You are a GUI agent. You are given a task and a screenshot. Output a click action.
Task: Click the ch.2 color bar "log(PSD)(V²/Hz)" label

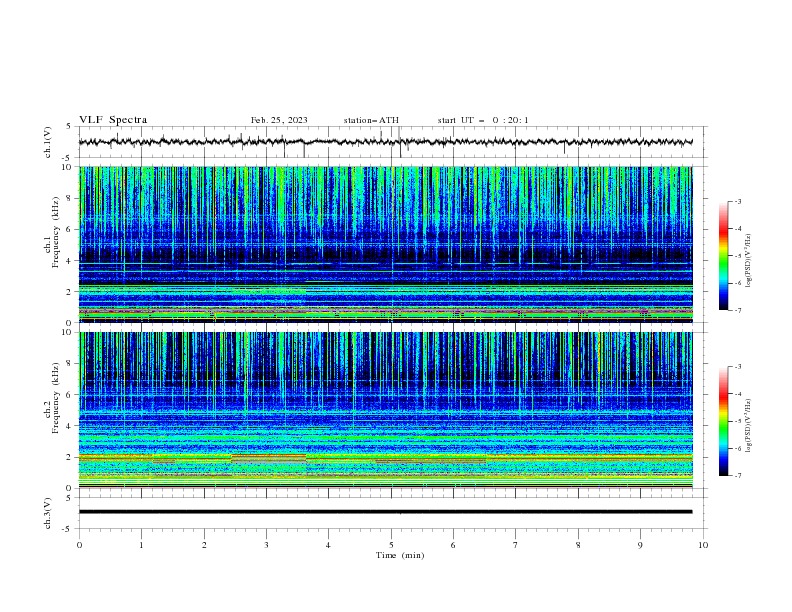[749, 426]
